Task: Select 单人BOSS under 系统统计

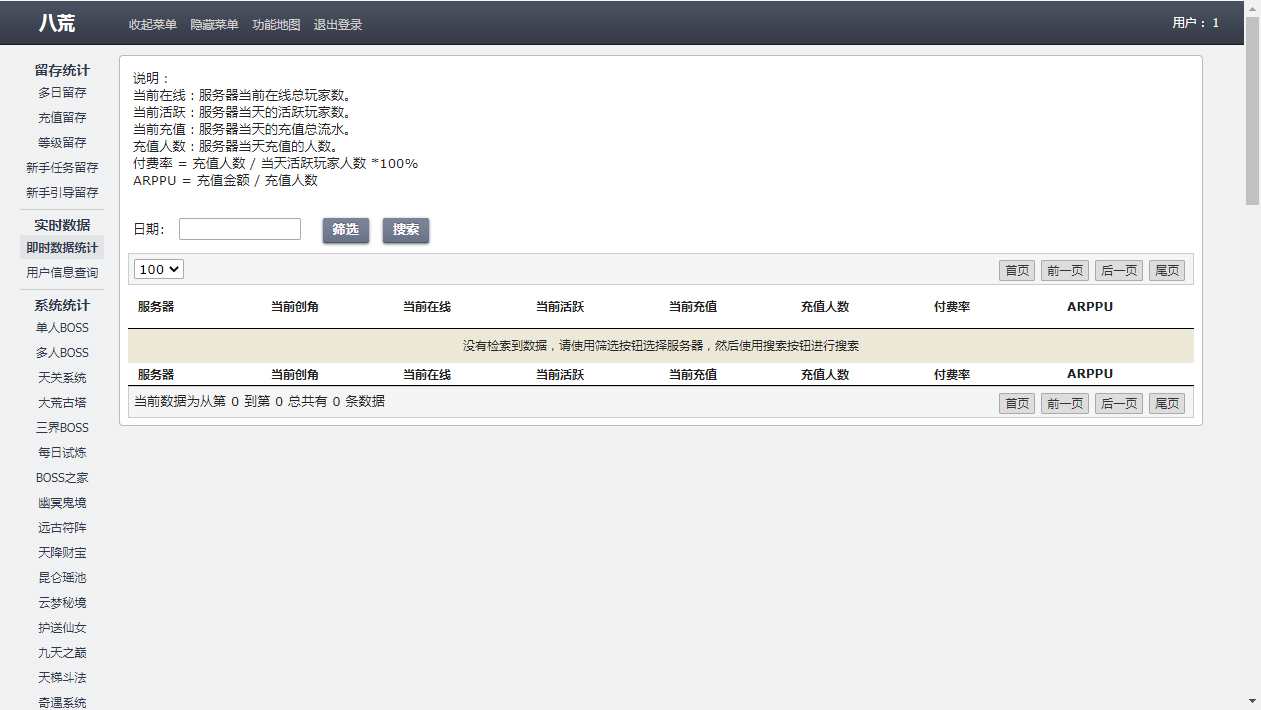Action: tap(64, 327)
